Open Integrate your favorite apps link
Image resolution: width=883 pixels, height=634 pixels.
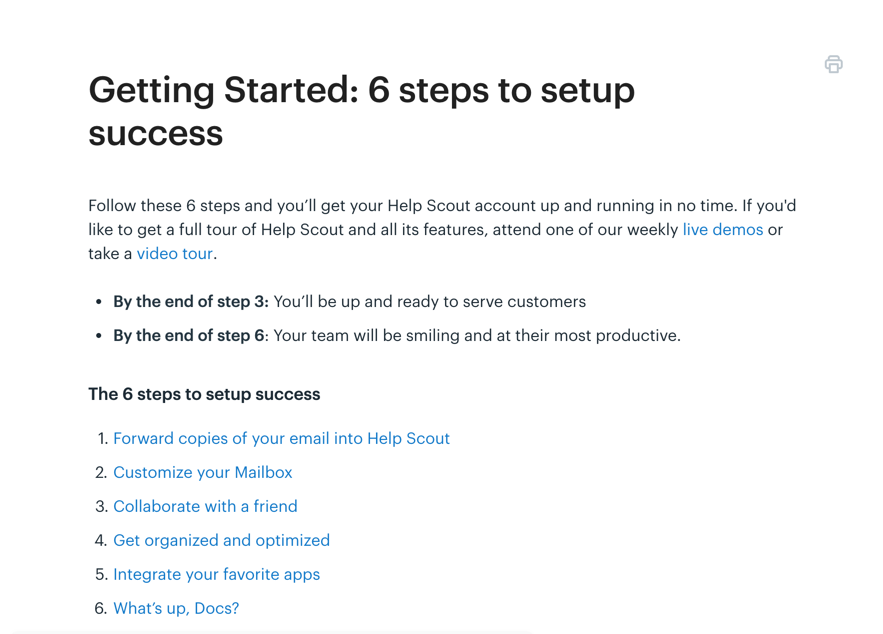[216, 574]
